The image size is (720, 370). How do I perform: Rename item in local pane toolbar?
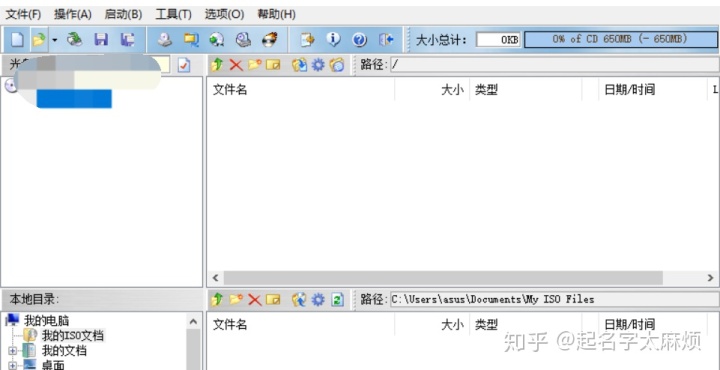(273, 300)
